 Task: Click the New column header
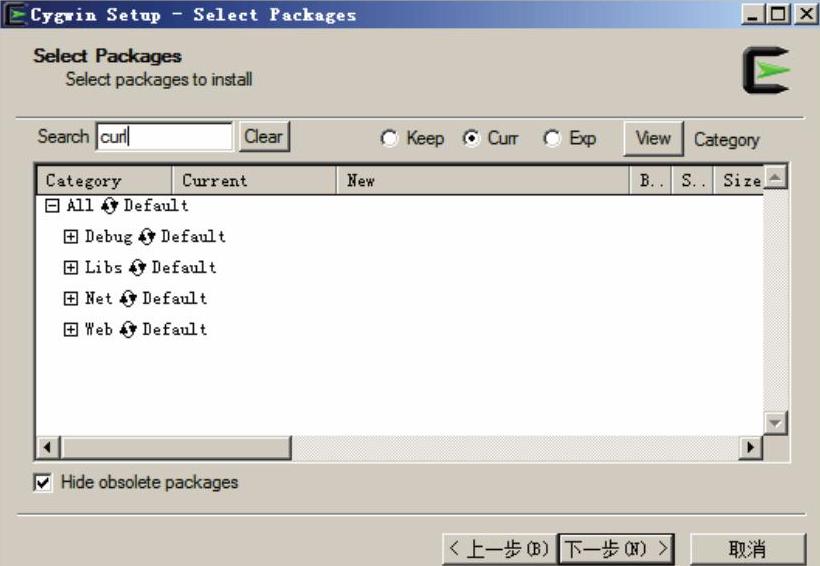tap(482, 180)
